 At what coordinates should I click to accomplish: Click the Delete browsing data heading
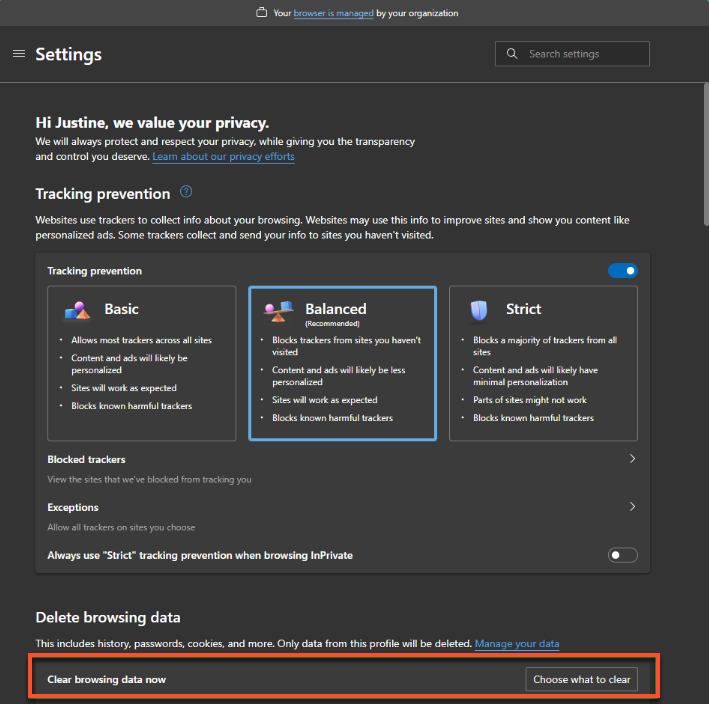(108, 617)
